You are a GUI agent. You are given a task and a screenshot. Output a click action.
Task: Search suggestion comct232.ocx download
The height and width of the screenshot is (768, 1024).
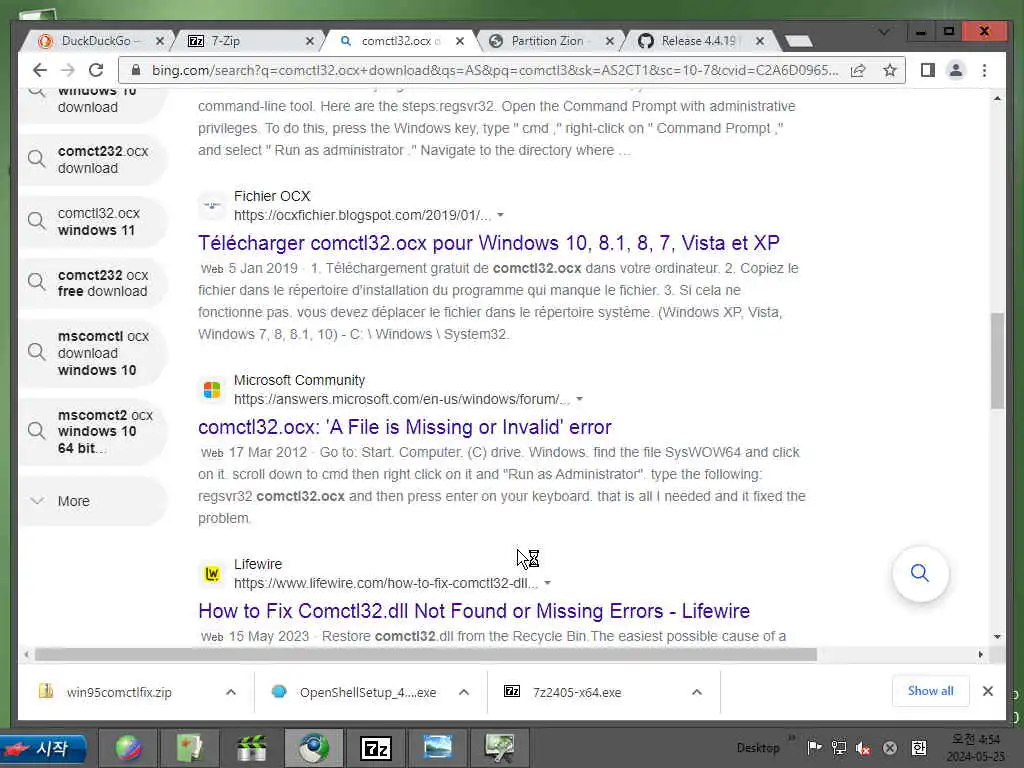(93, 160)
